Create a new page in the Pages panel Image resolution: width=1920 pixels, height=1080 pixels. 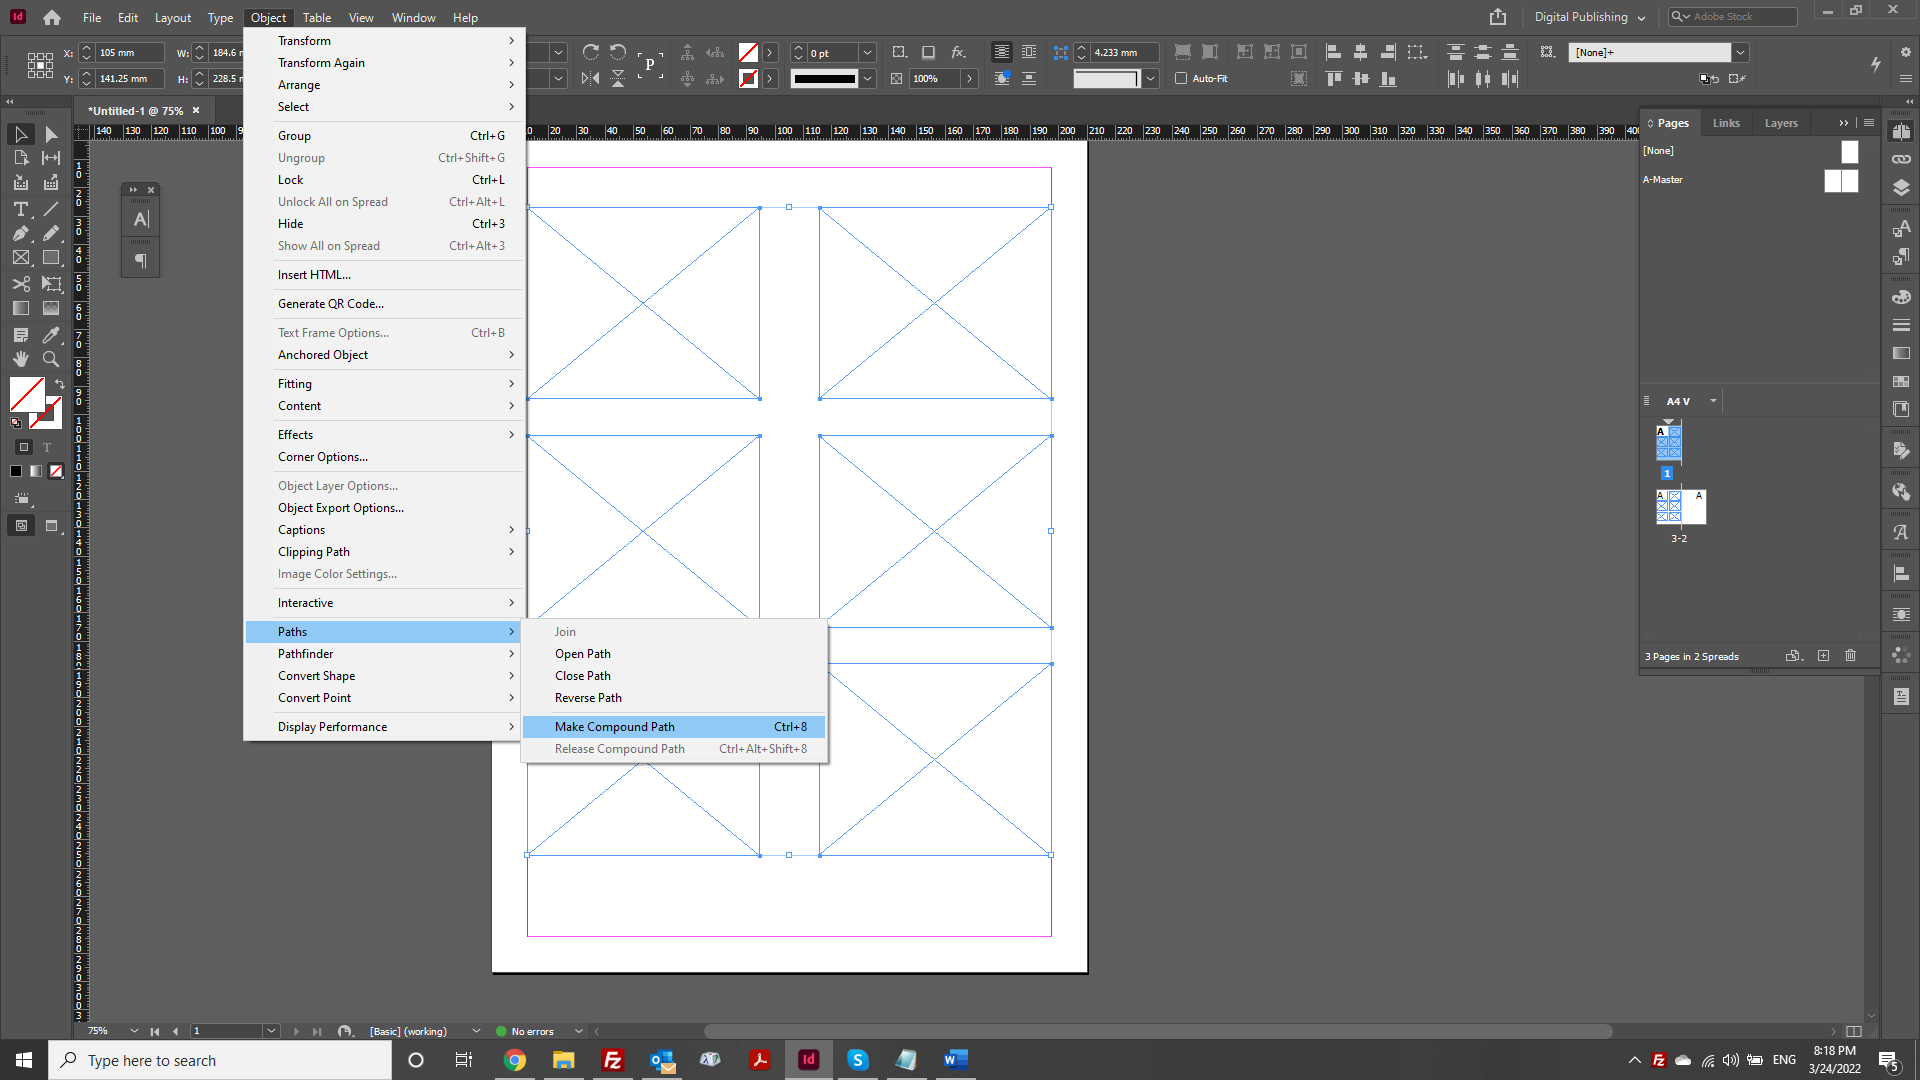(x=1824, y=656)
